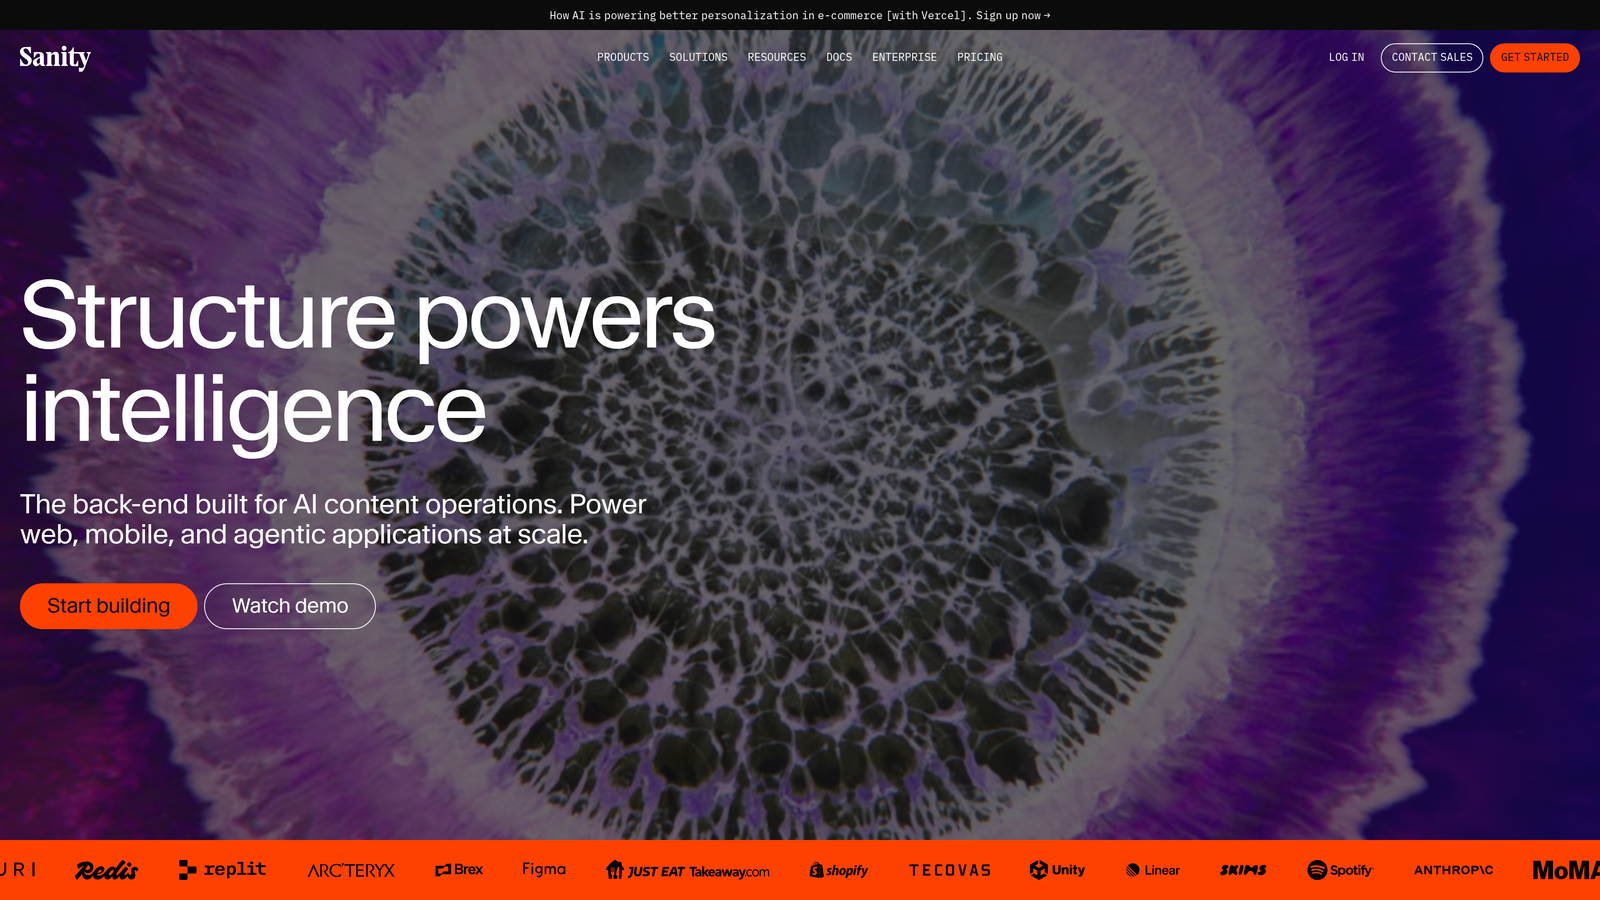The width and height of the screenshot is (1600, 900).
Task: Click the Shopify logo
Action: point(839,870)
